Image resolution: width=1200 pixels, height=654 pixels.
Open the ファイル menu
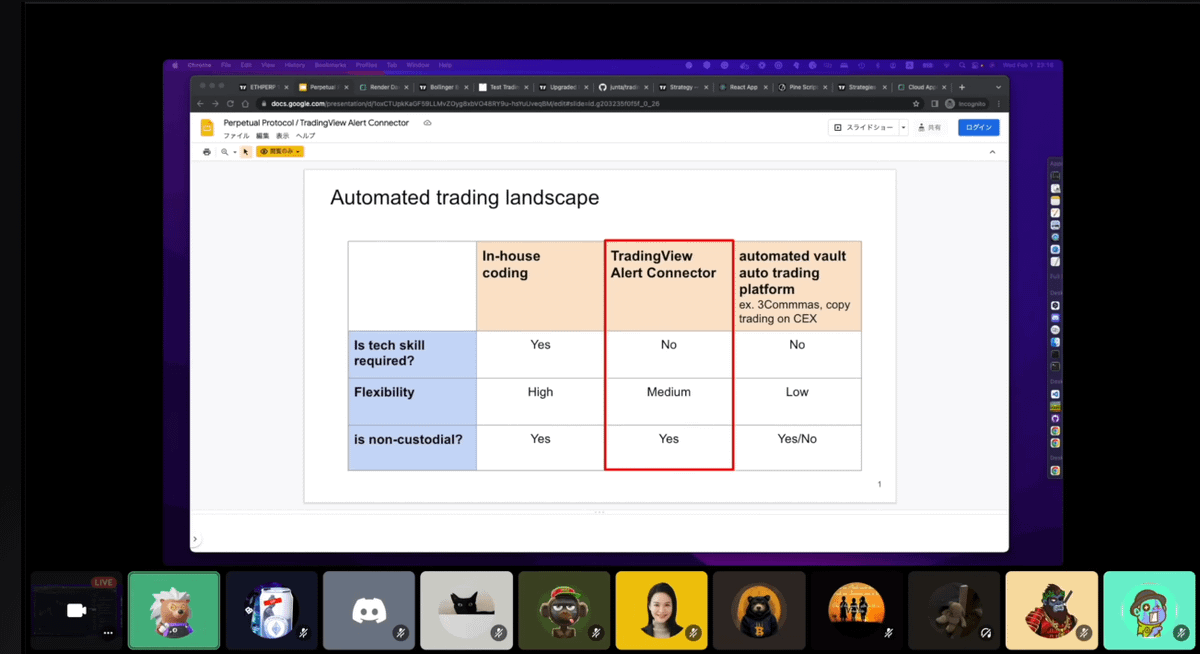point(236,136)
